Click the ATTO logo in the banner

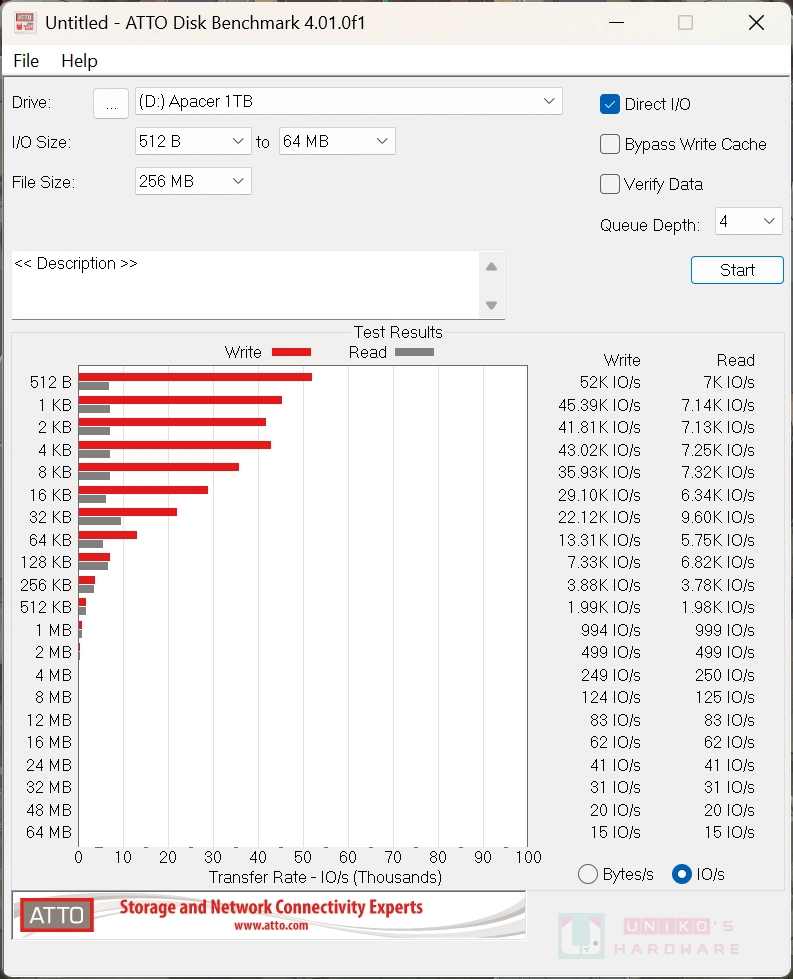pos(57,914)
